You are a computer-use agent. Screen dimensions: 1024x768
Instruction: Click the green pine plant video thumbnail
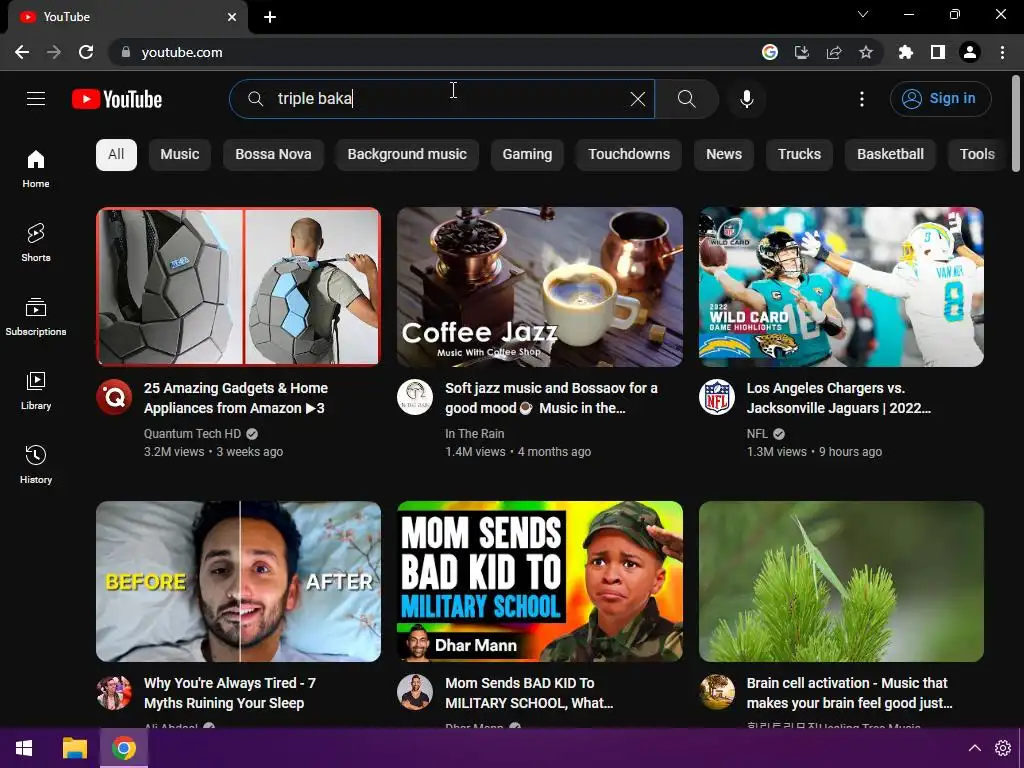click(x=841, y=581)
